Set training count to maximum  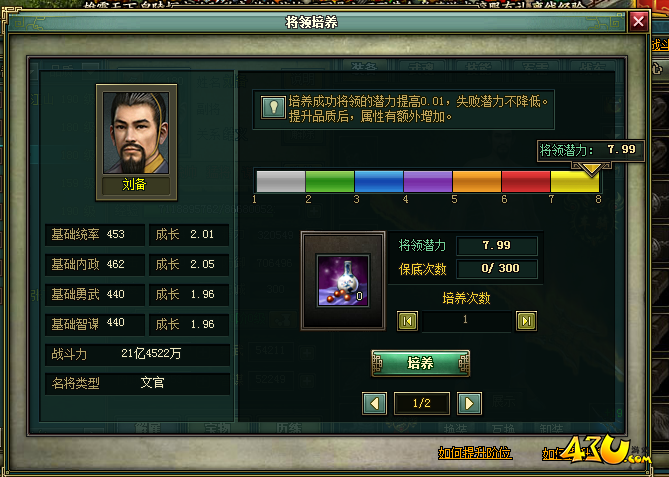point(526,321)
